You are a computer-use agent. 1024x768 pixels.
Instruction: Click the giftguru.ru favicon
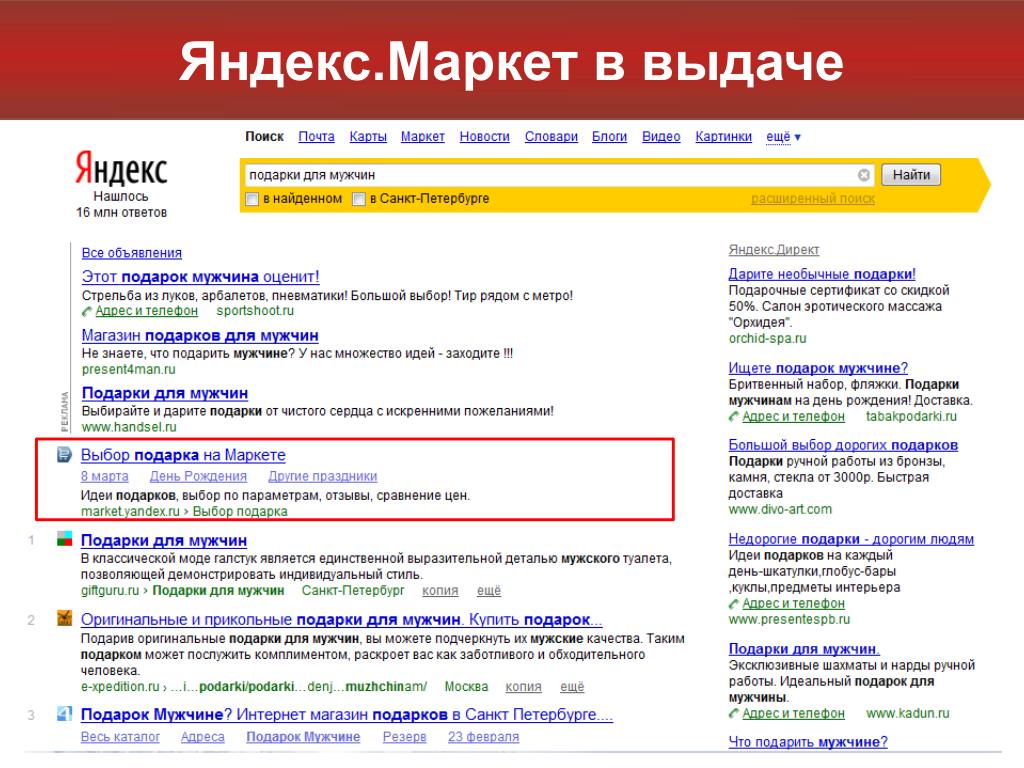coord(65,539)
